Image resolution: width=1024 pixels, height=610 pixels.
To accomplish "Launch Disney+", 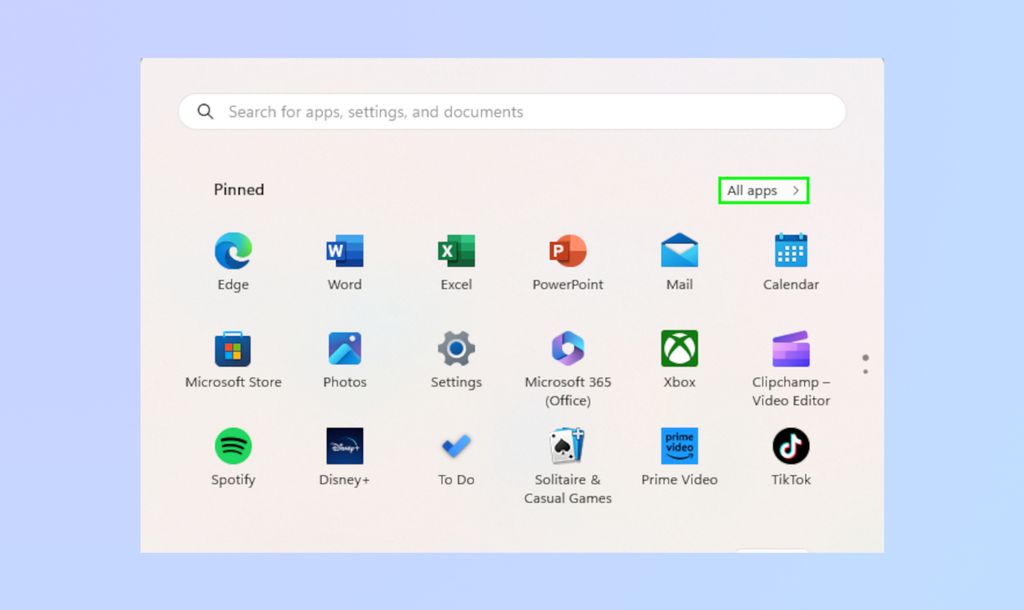I will 344,447.
